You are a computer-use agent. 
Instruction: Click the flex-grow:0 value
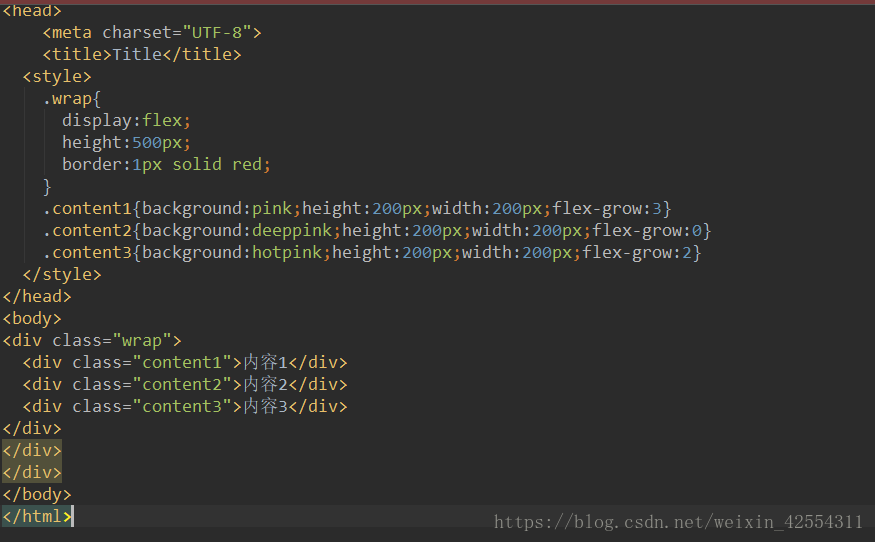pos(647,231)
